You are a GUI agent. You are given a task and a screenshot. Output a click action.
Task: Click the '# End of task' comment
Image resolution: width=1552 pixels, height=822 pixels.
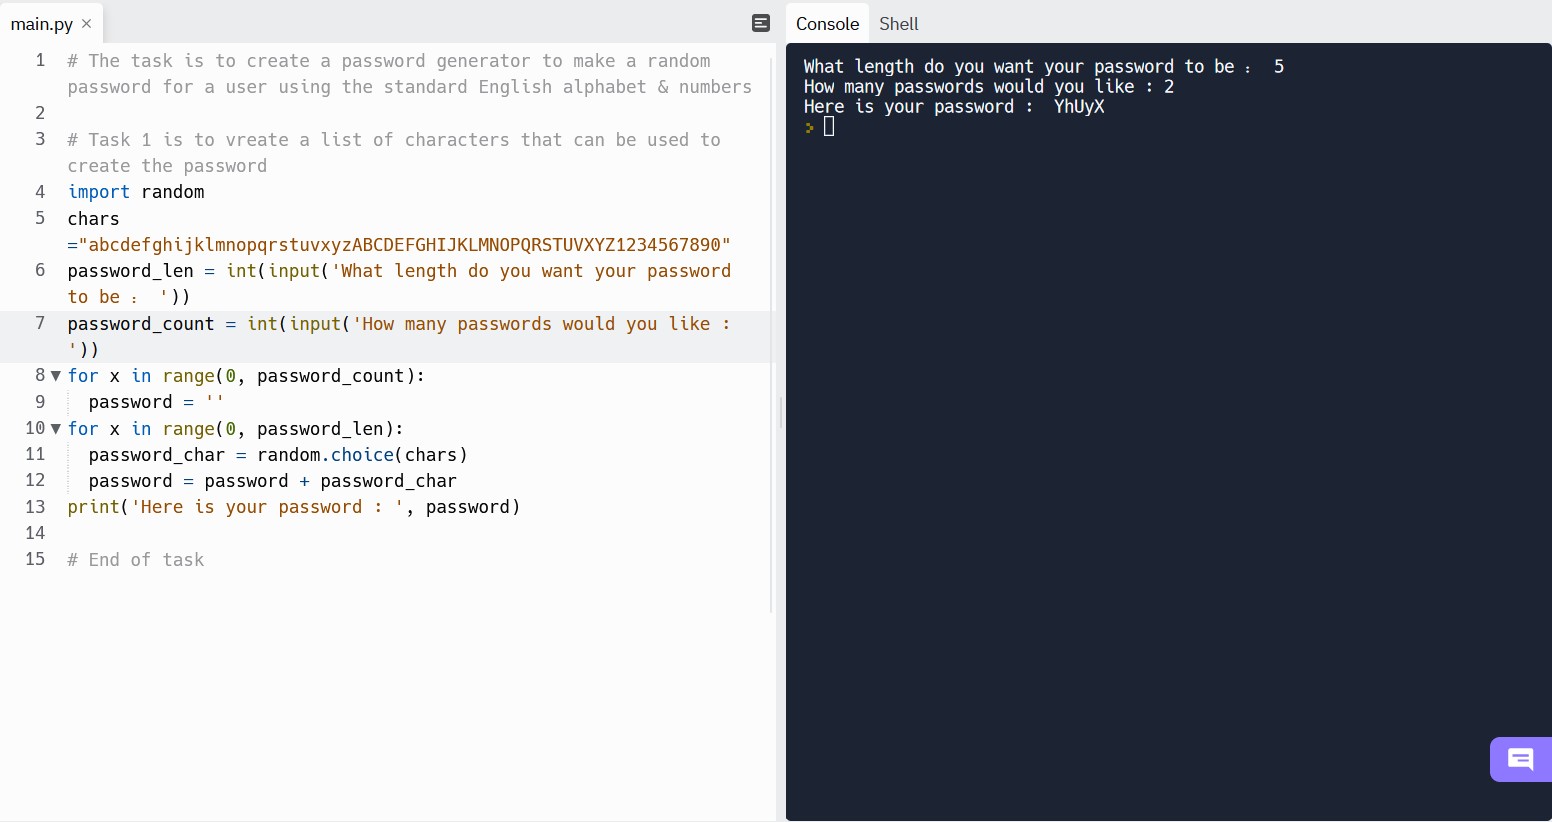point(136,560)
